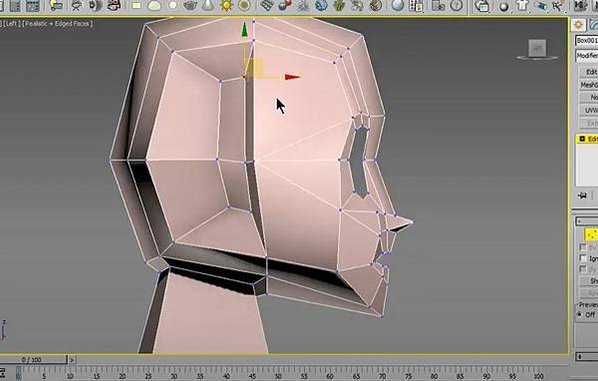Click the MeshSmooth modifier button
The image size is (598, 381).
coord(588,85)
